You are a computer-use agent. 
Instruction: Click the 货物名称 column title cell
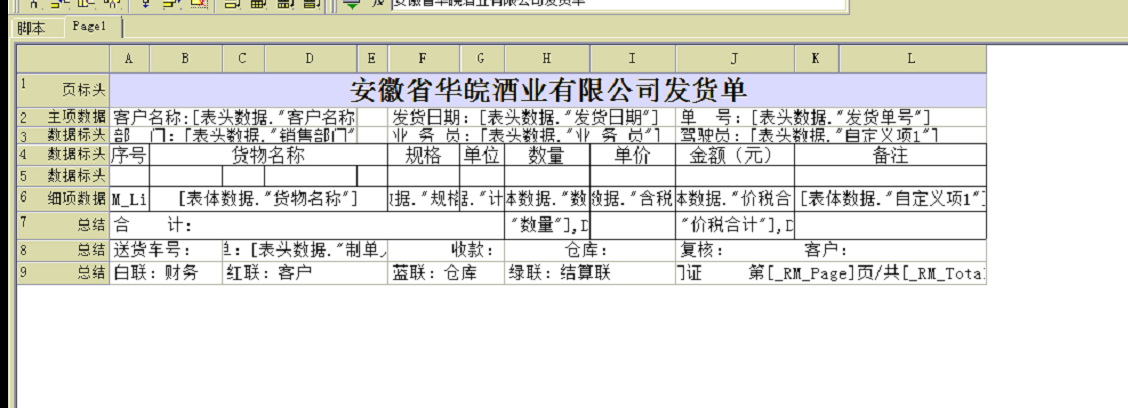point(268,155)
